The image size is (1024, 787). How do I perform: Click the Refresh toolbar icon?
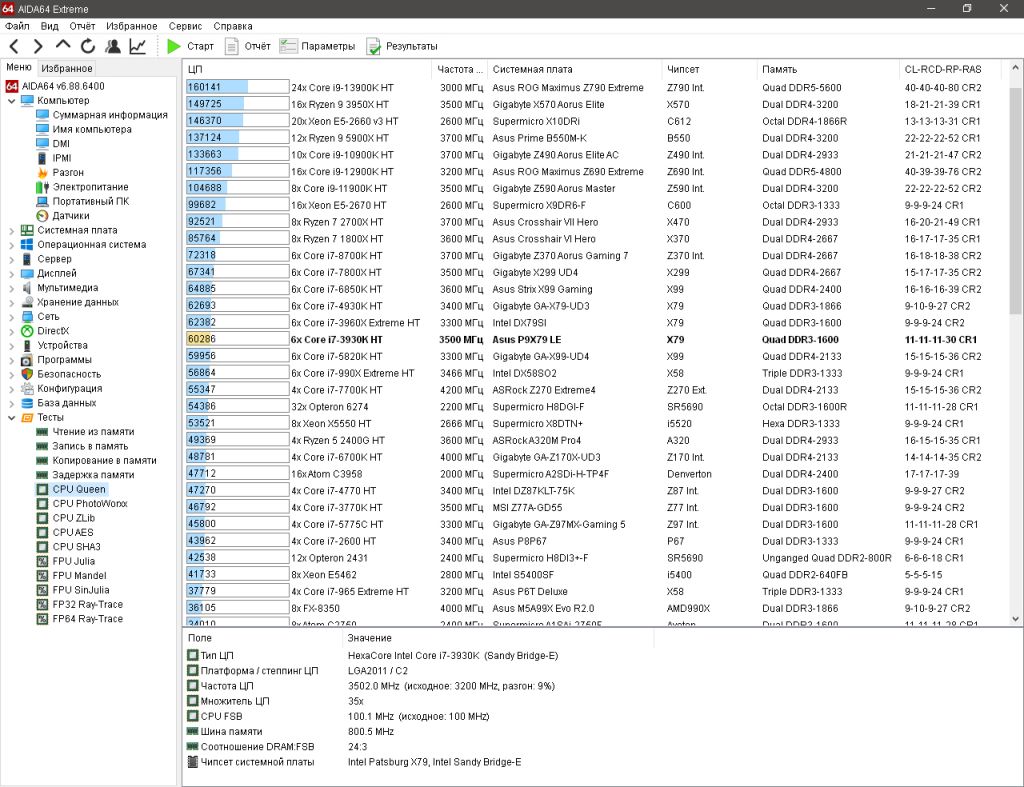pos(88,46)
